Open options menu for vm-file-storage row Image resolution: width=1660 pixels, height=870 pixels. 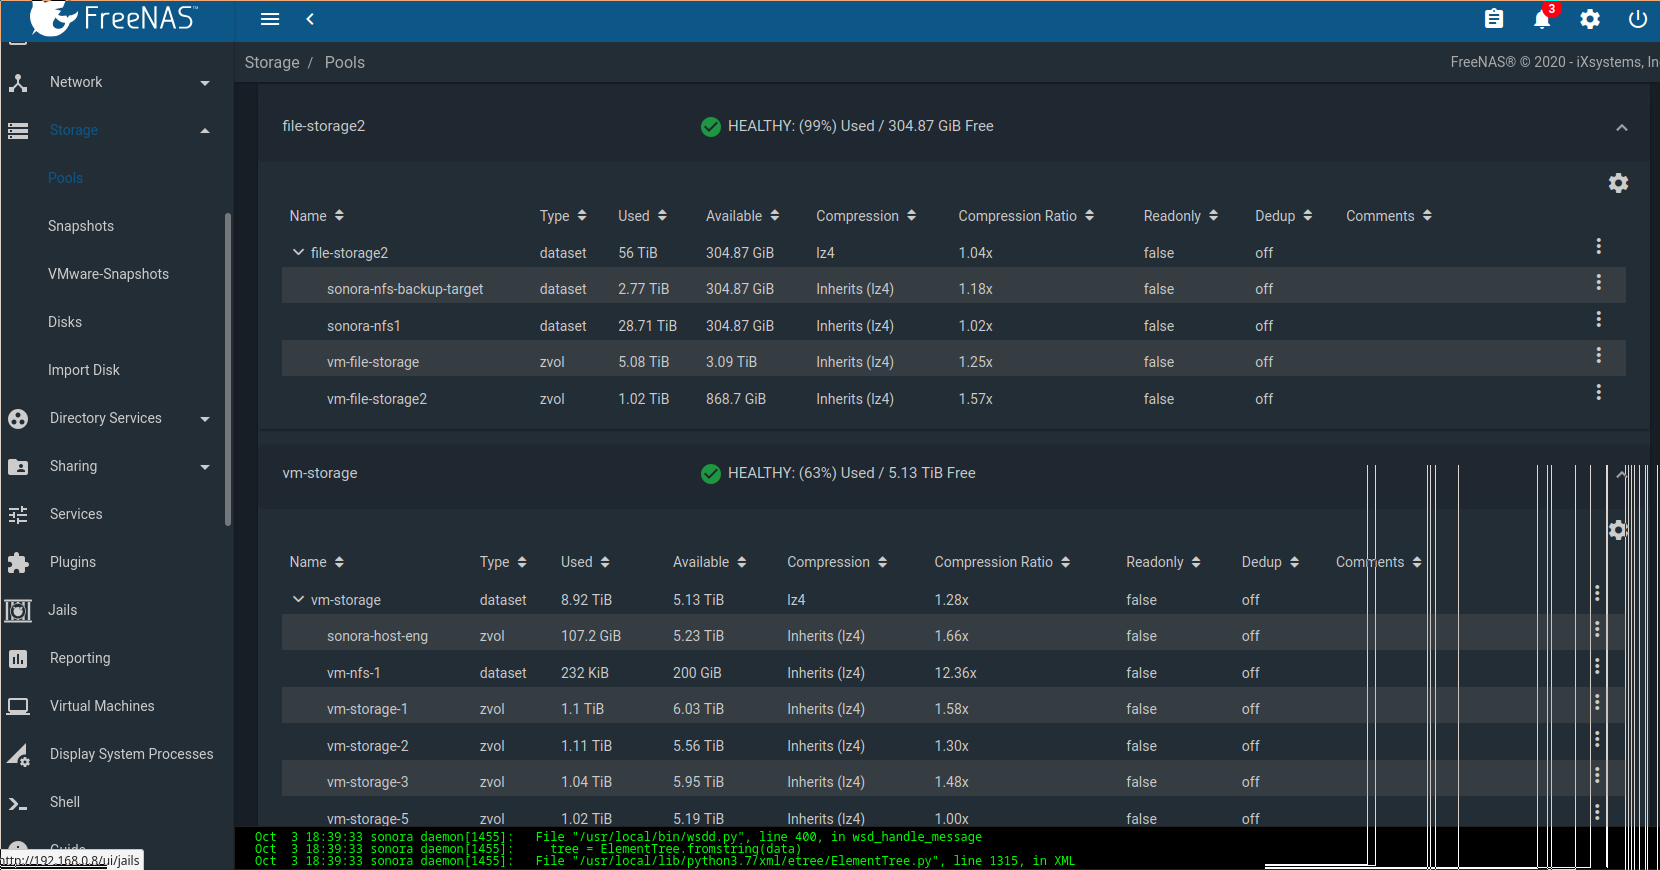1598,355
